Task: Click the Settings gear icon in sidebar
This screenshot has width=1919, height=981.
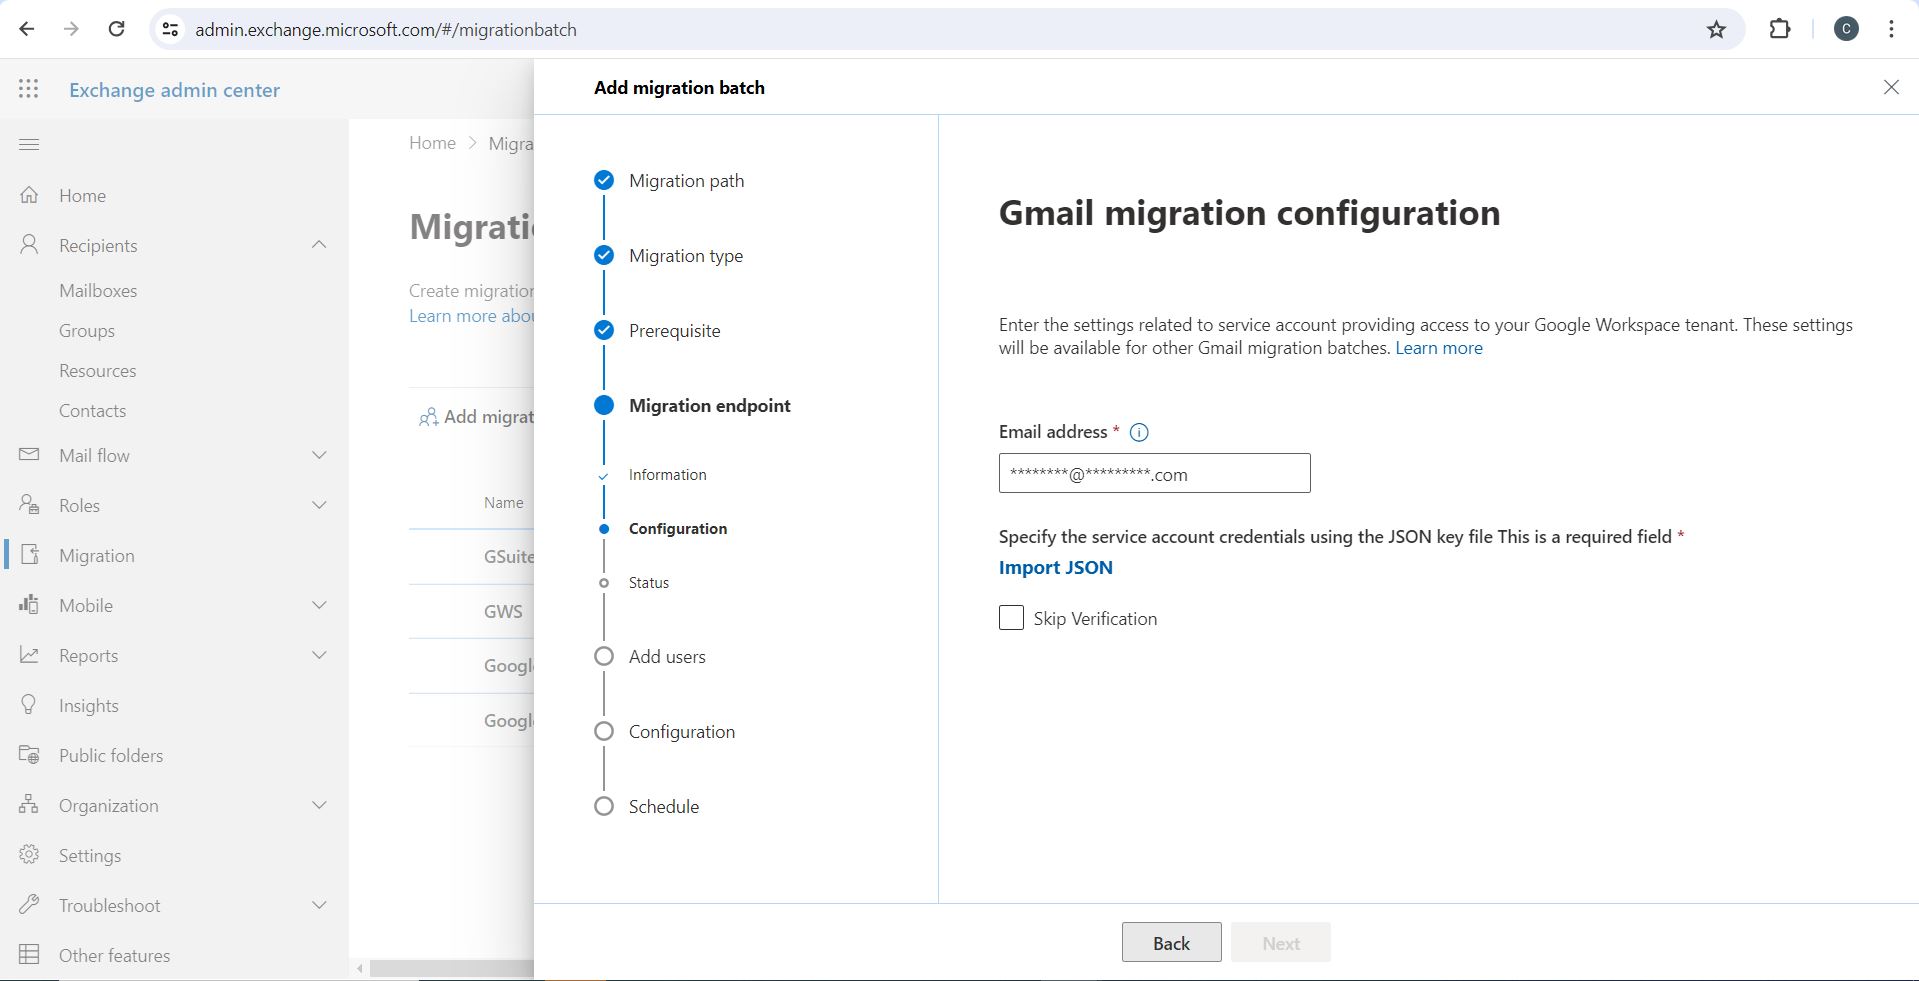Action: tap(30, 855)
